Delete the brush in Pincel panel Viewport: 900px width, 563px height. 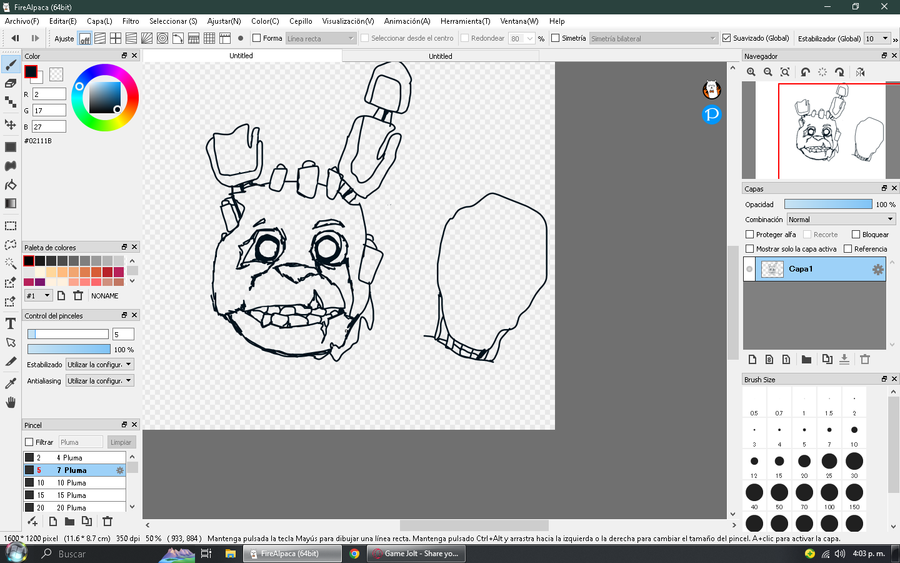pos(107,522)
